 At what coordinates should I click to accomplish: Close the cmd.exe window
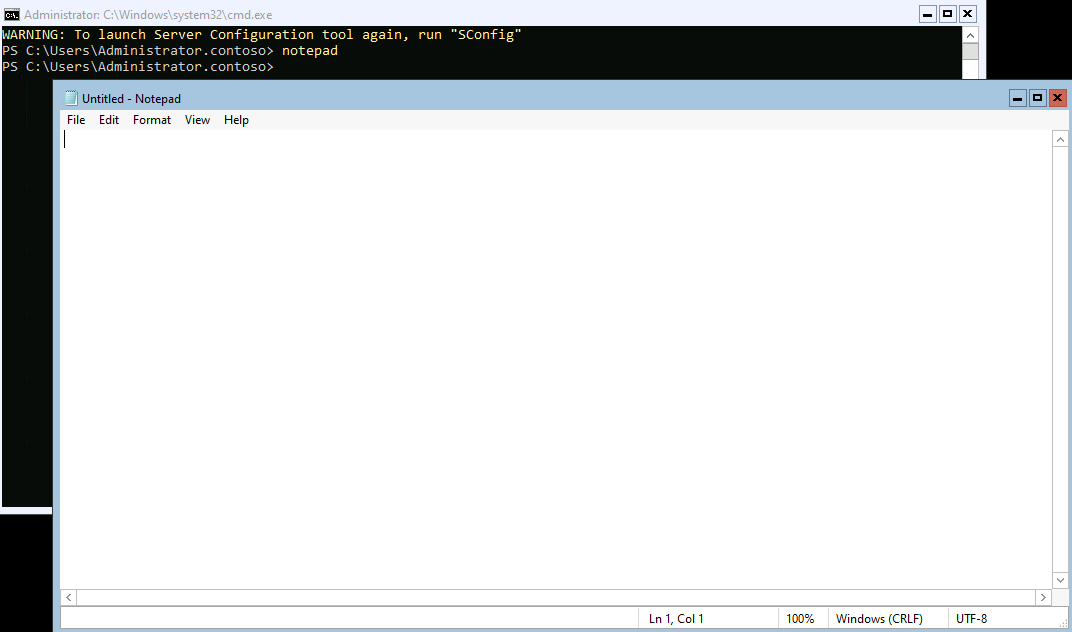point(967,14)
